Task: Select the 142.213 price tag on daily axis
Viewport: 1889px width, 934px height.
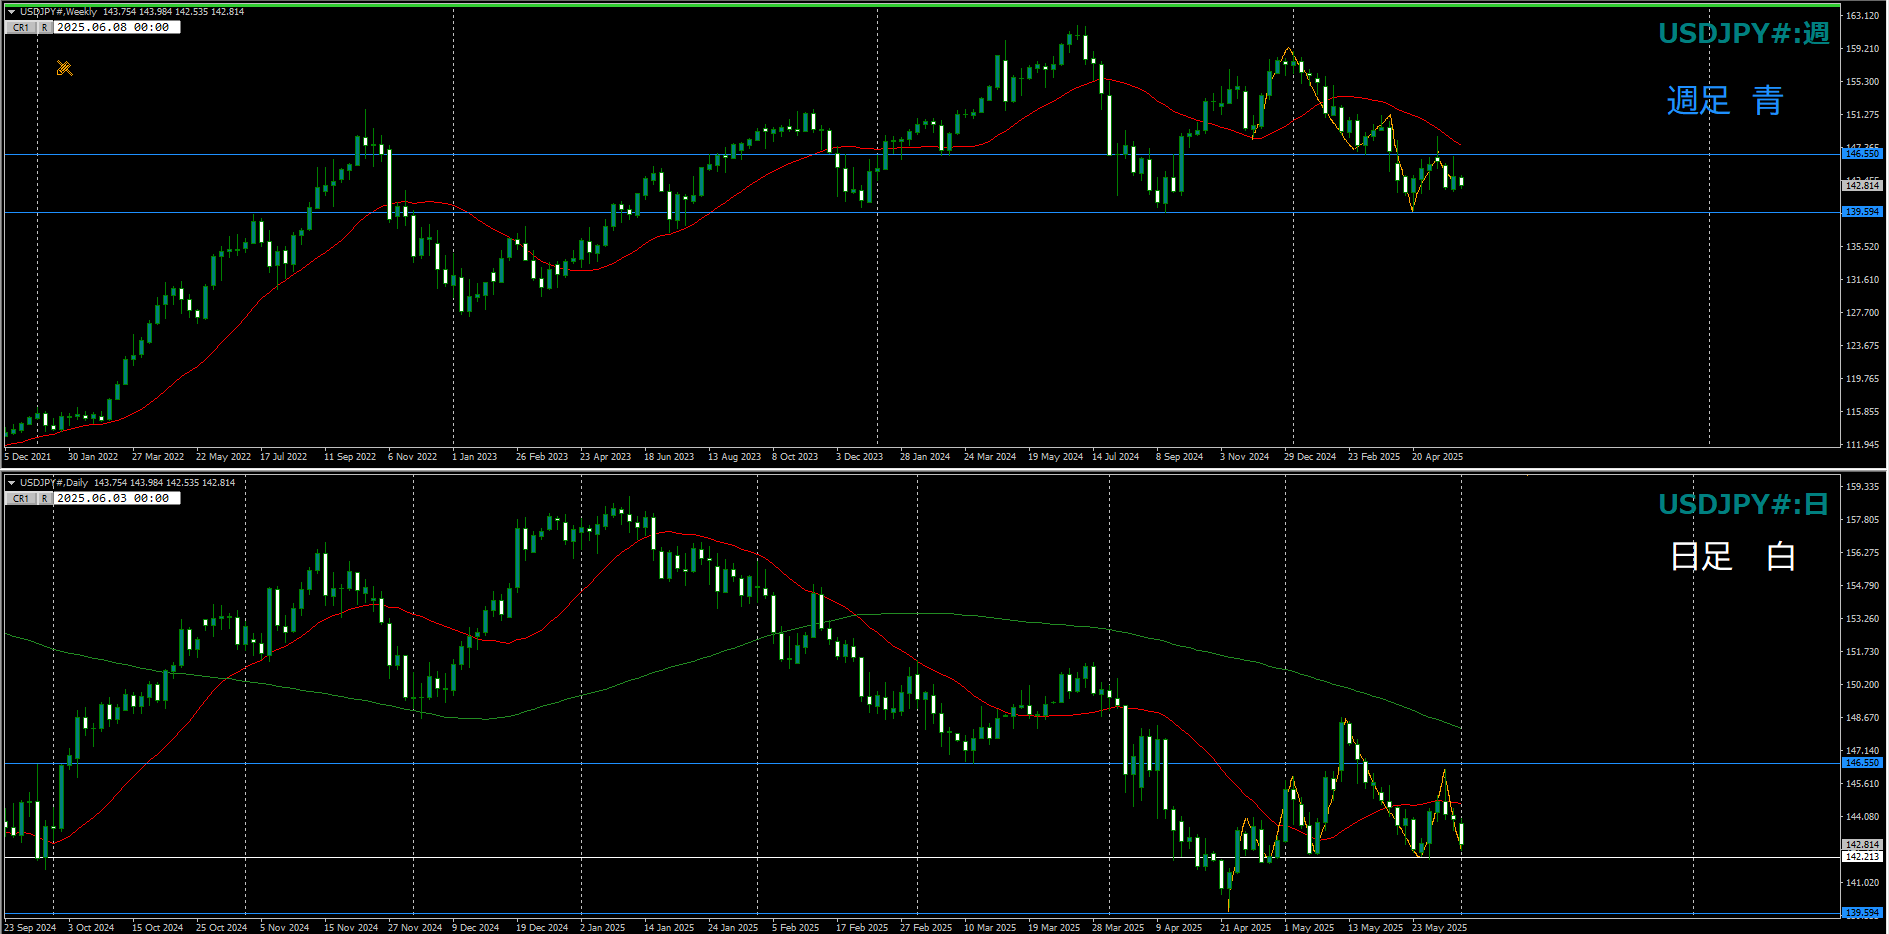Action: pyautogui.click(x=1862, y=857)
